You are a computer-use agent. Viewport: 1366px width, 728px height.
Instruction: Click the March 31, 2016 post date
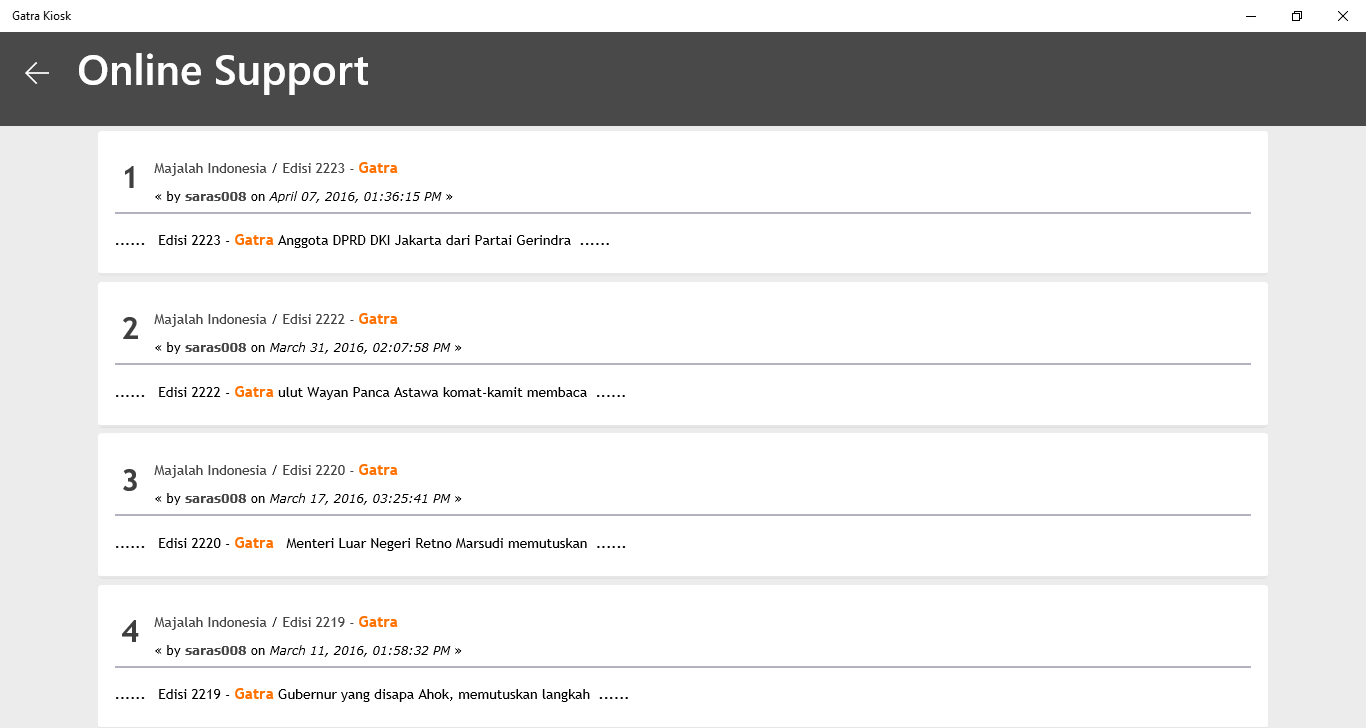(x=360, y=348)
